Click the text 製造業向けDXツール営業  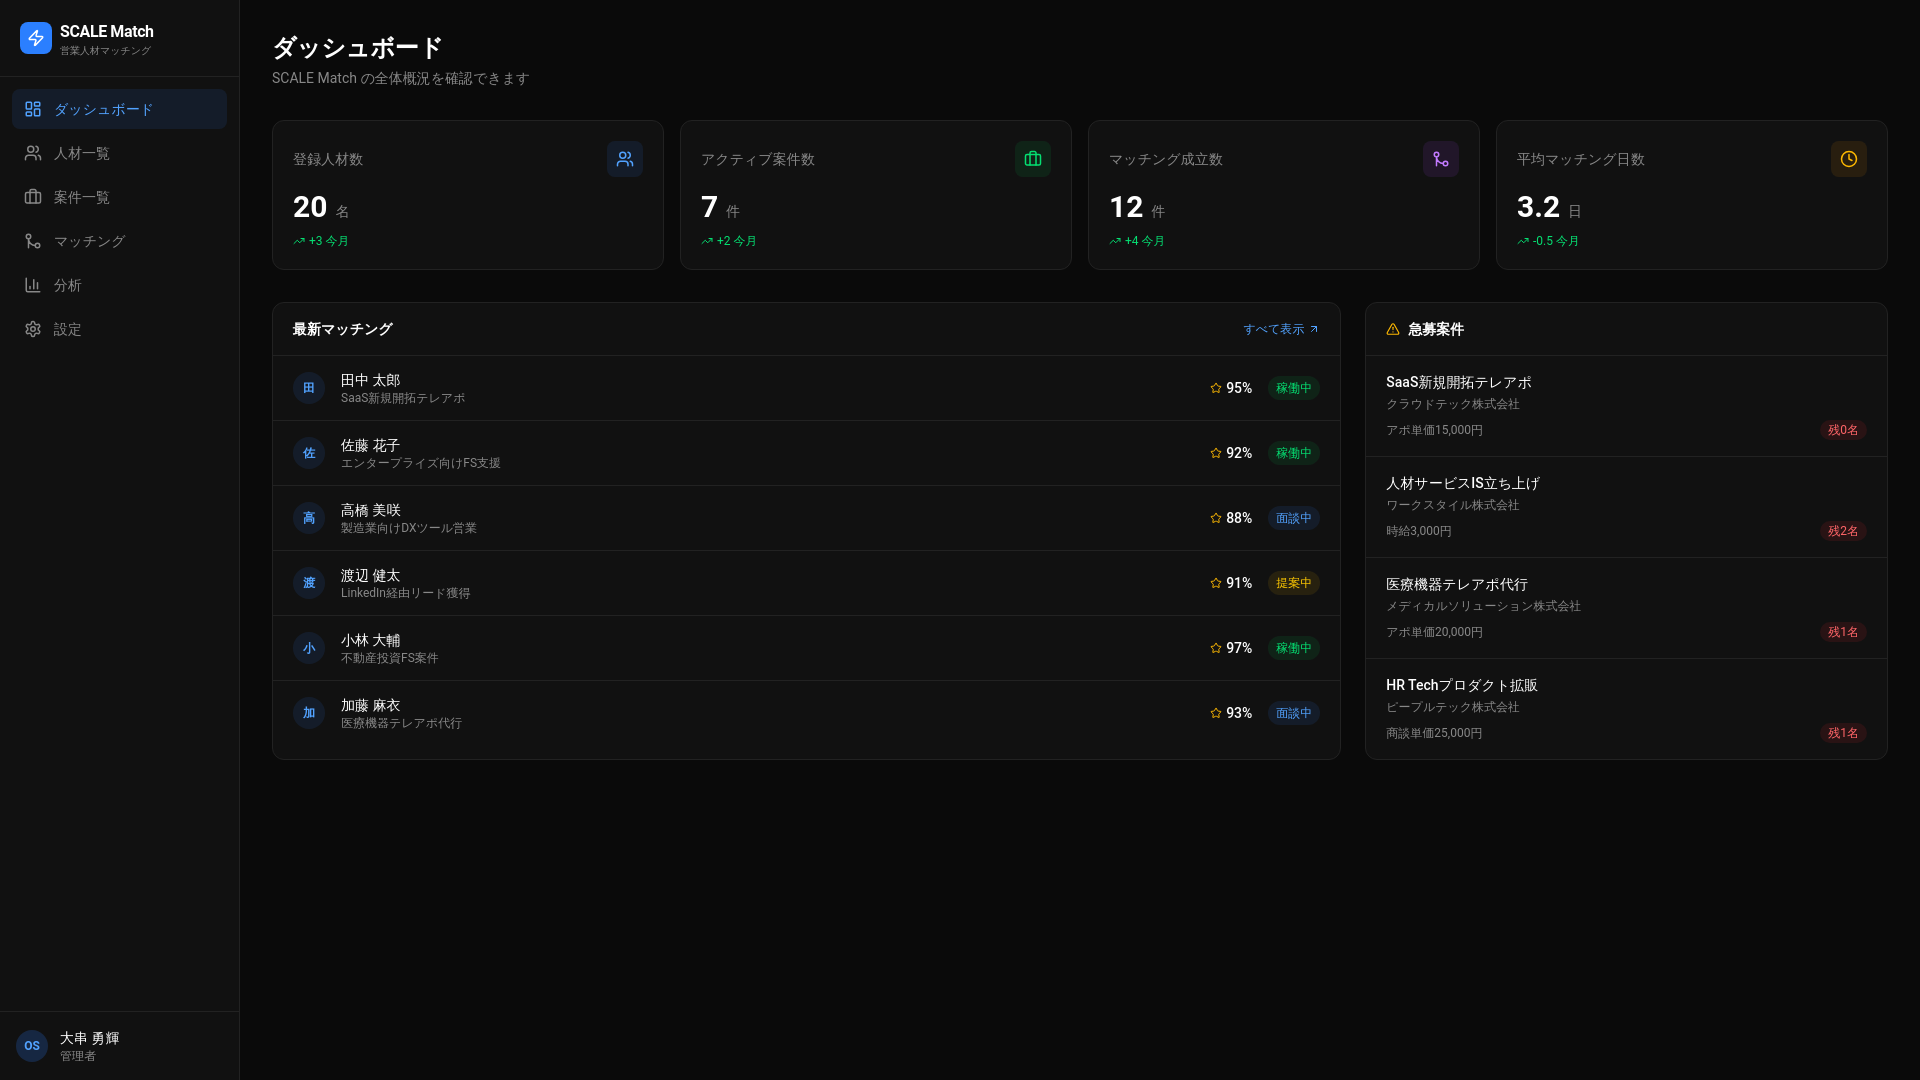pyautogui.click(x=408, y=528)
